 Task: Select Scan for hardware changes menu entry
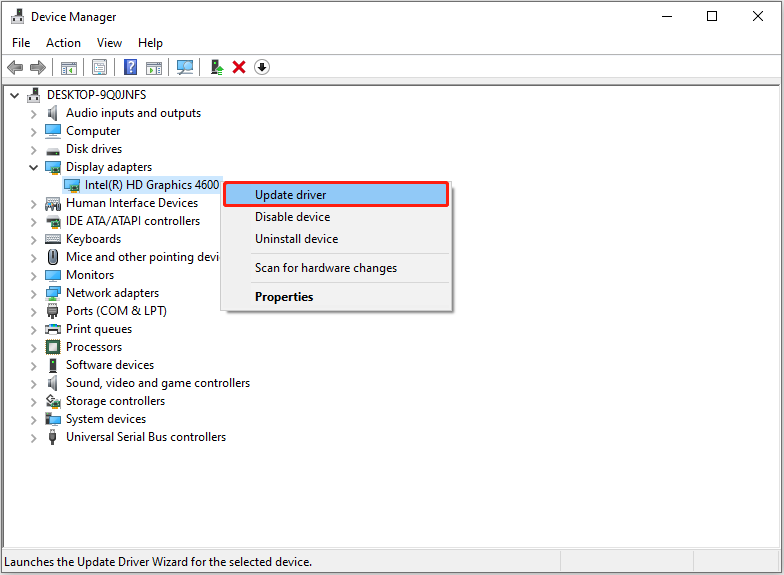pos(336,268)
